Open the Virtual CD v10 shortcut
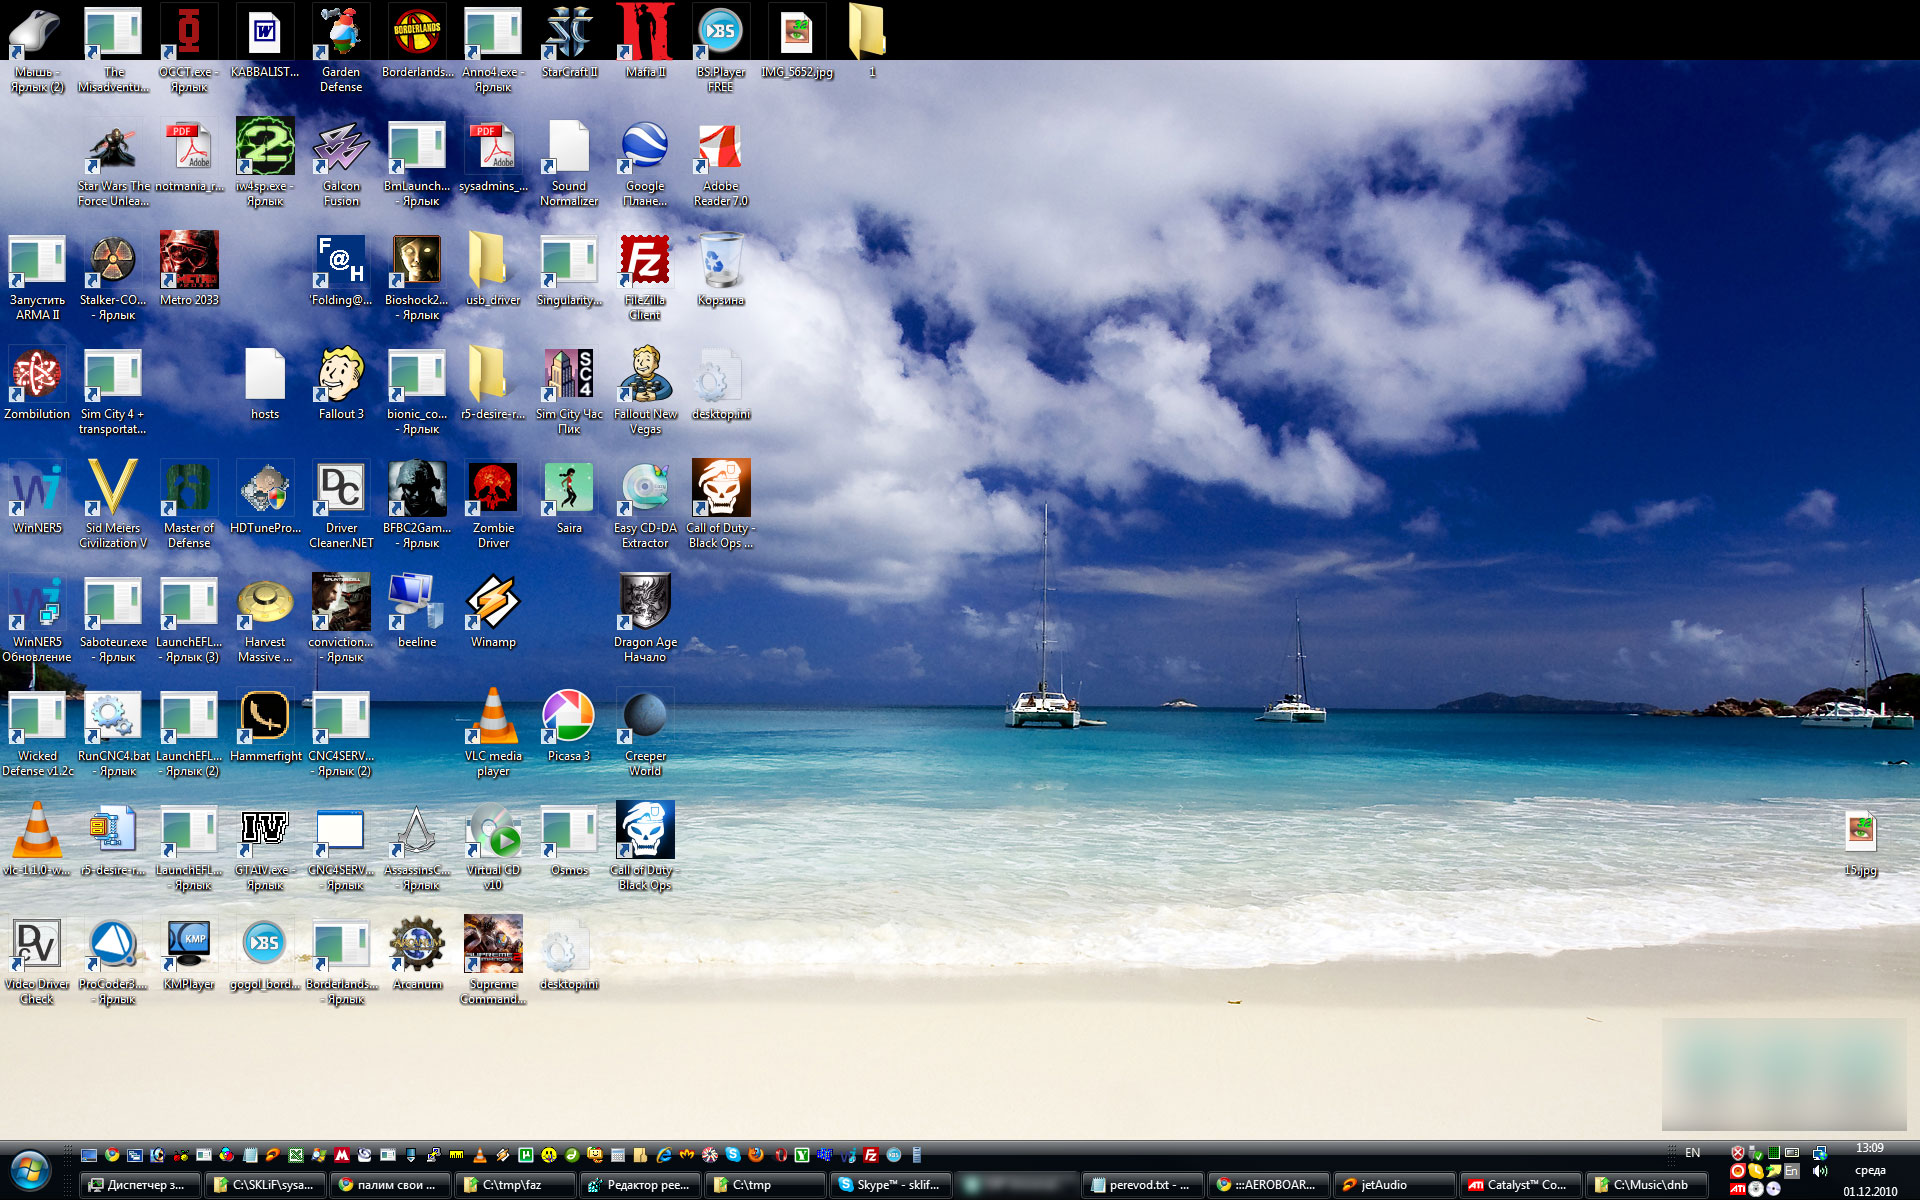Viewport: 1920px width, 1200px height. pyautogui.click(x=493, y=846)
